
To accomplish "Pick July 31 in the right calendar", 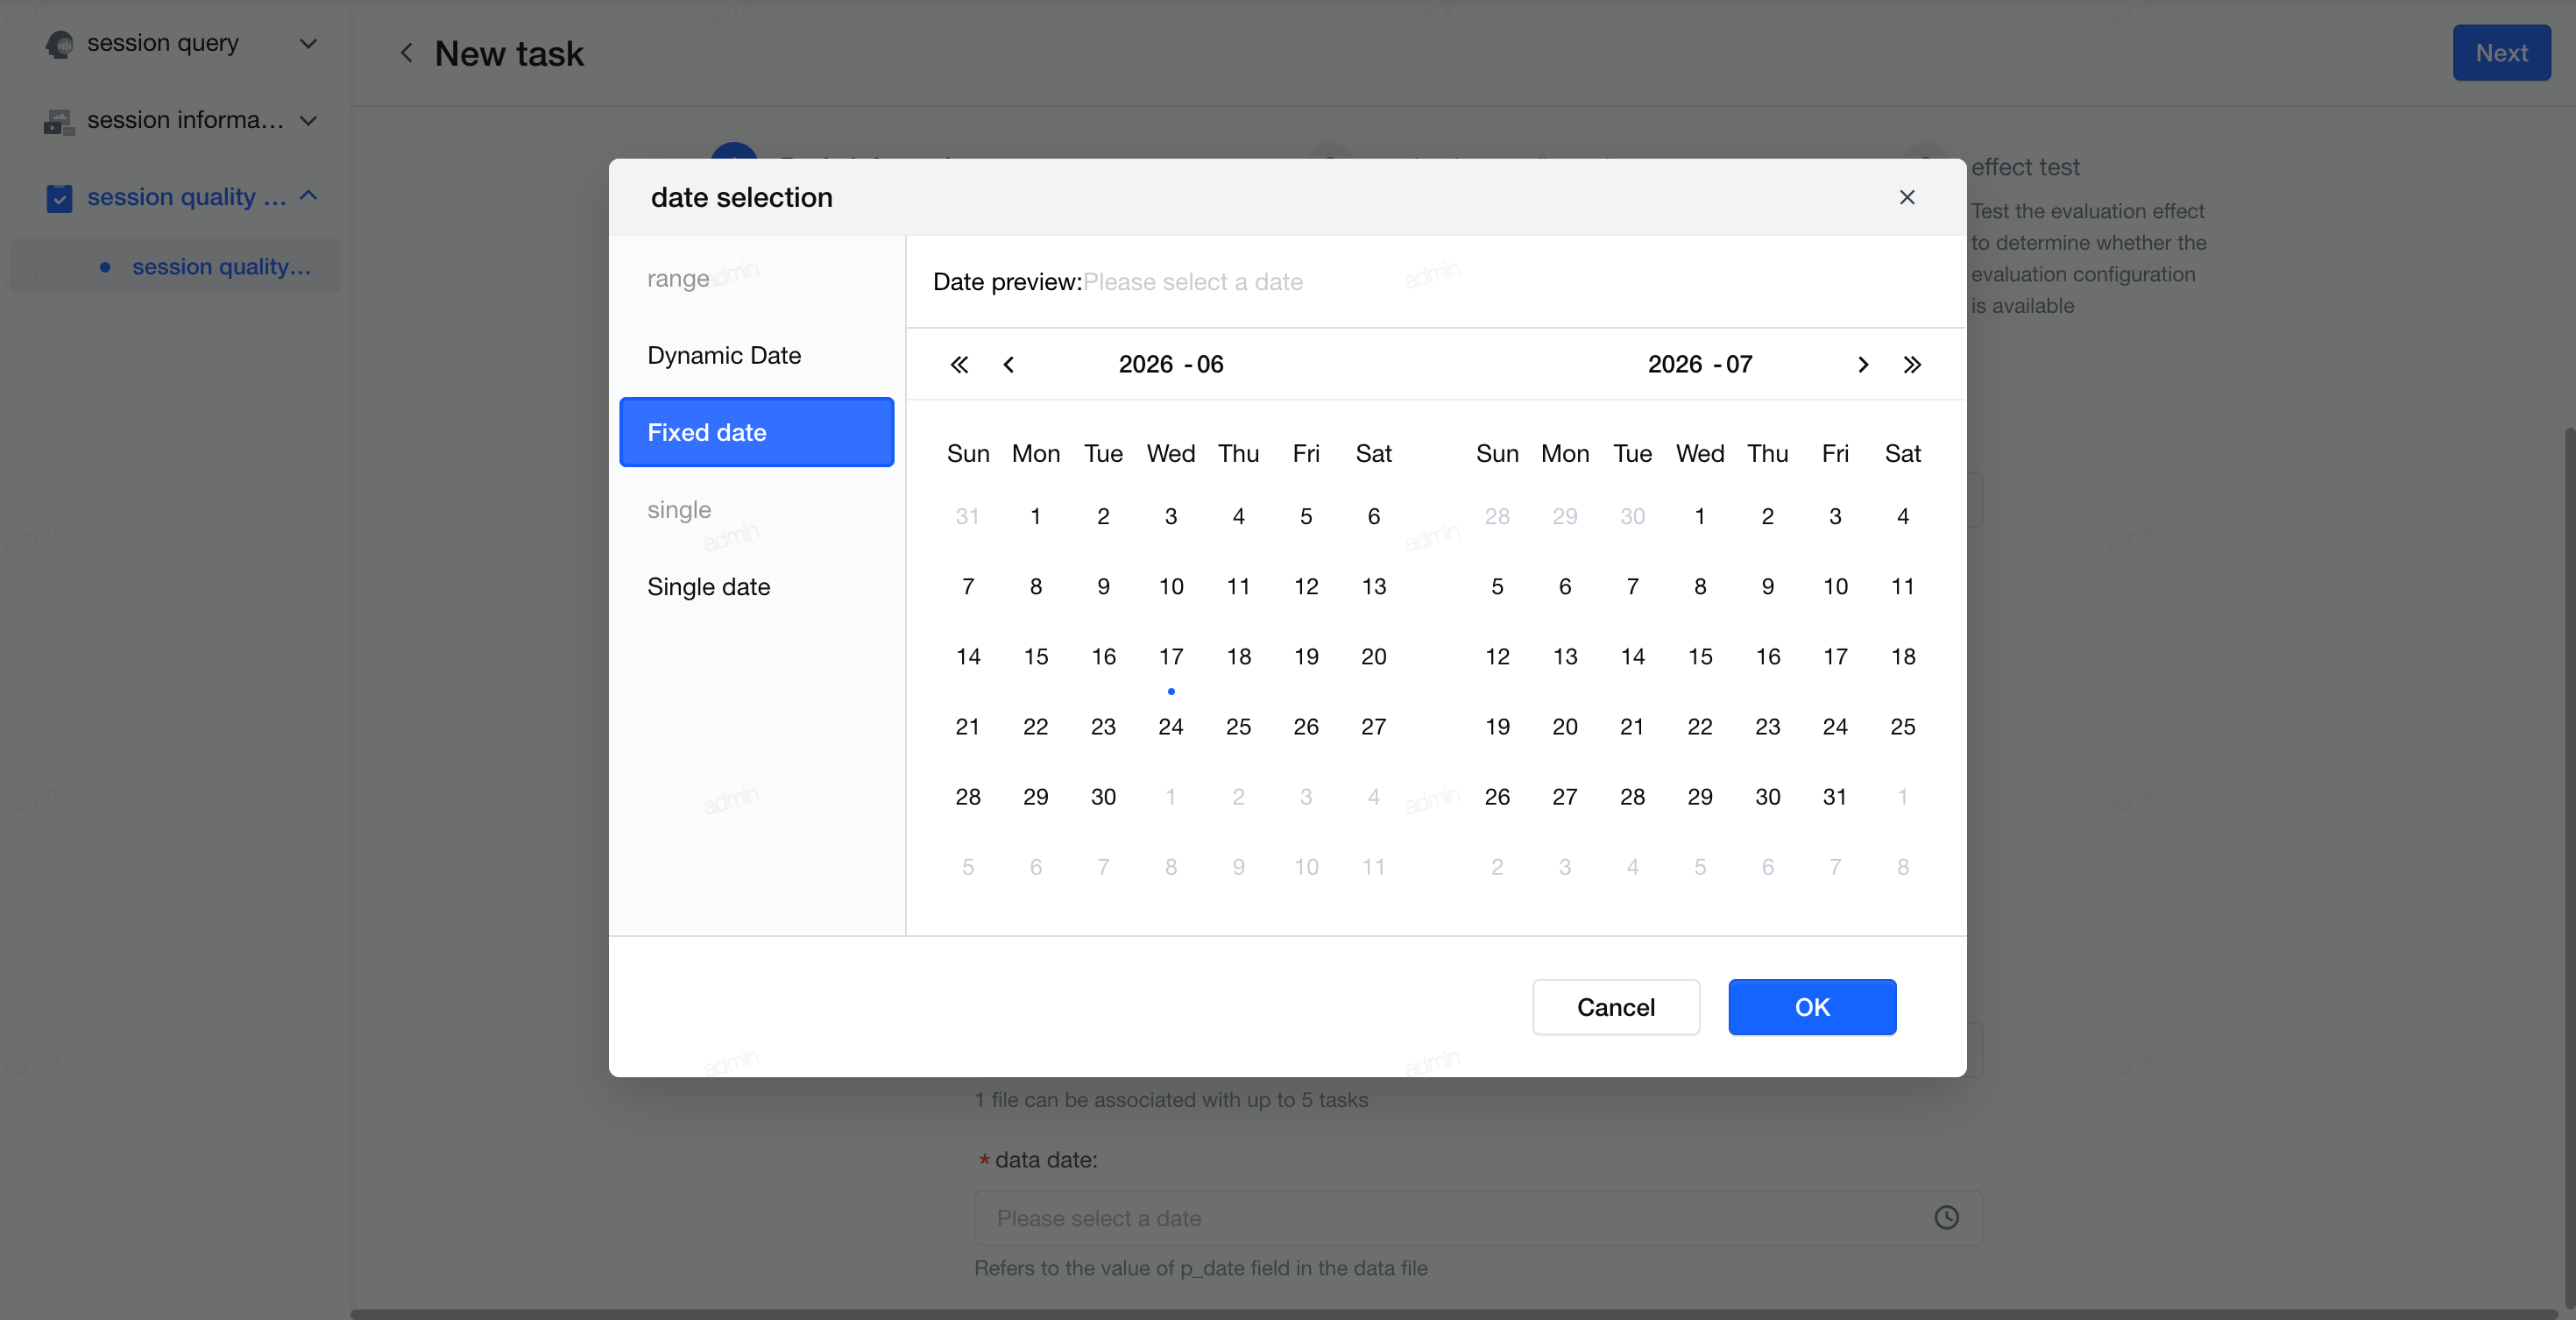I will tap(1834, 796).
